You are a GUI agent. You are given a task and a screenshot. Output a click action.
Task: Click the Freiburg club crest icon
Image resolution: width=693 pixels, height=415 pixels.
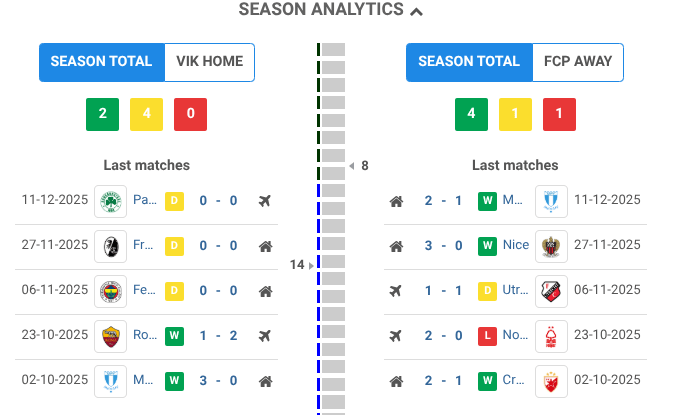pyautogui.click(x=110, y=246)
